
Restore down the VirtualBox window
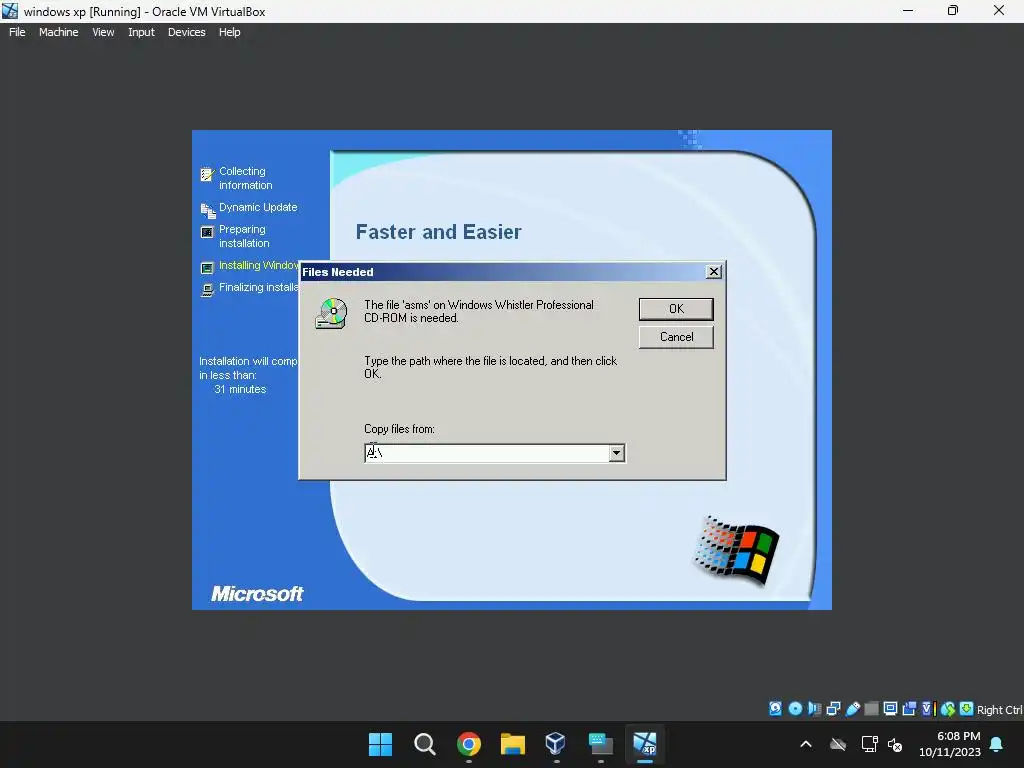(953, 10)
